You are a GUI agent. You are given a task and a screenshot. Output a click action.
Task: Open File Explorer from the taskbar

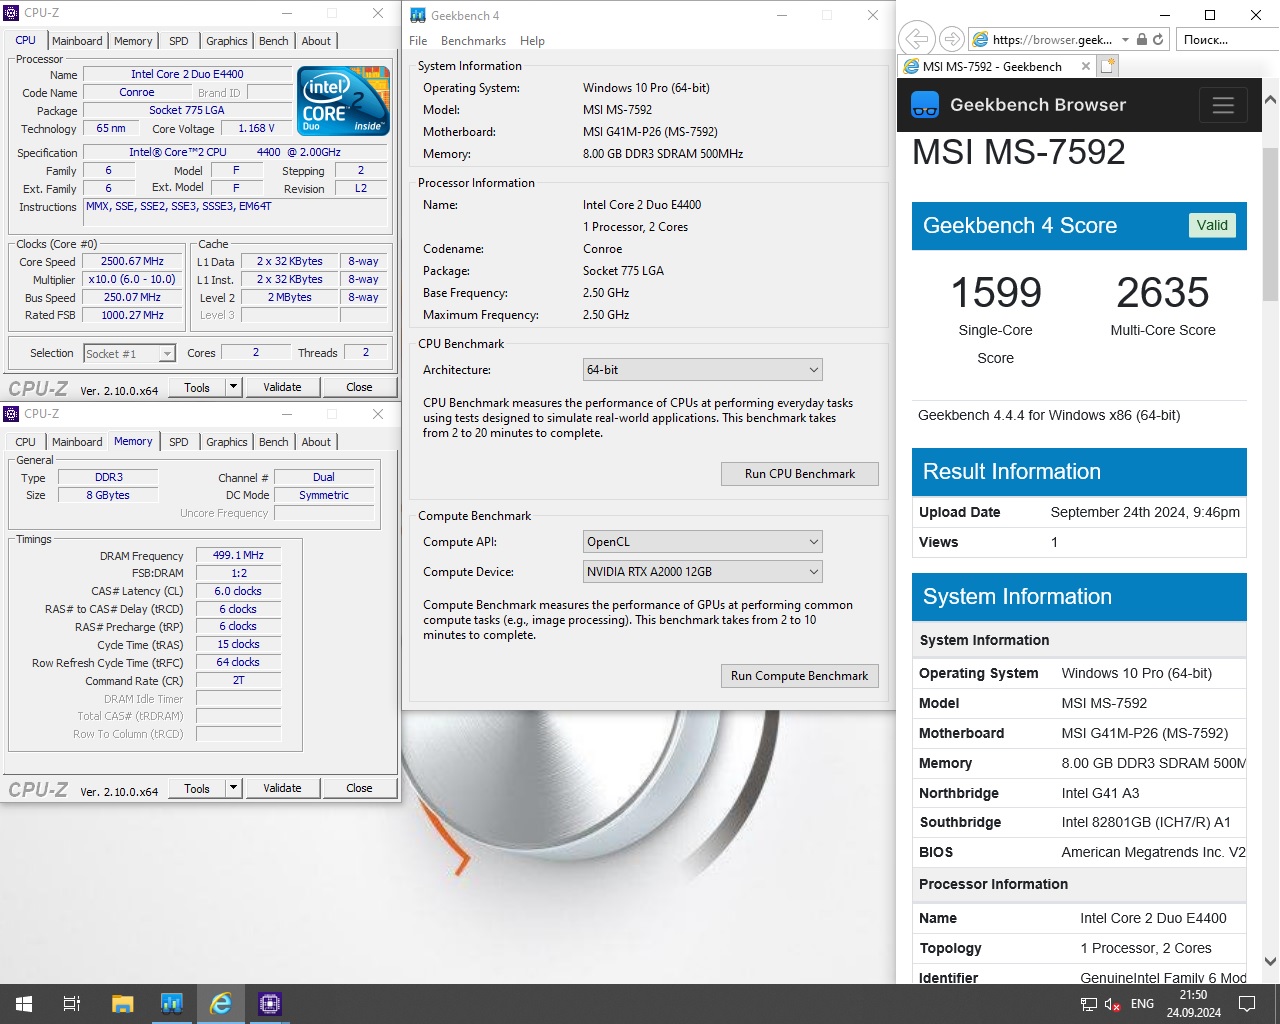(122, 1004)
